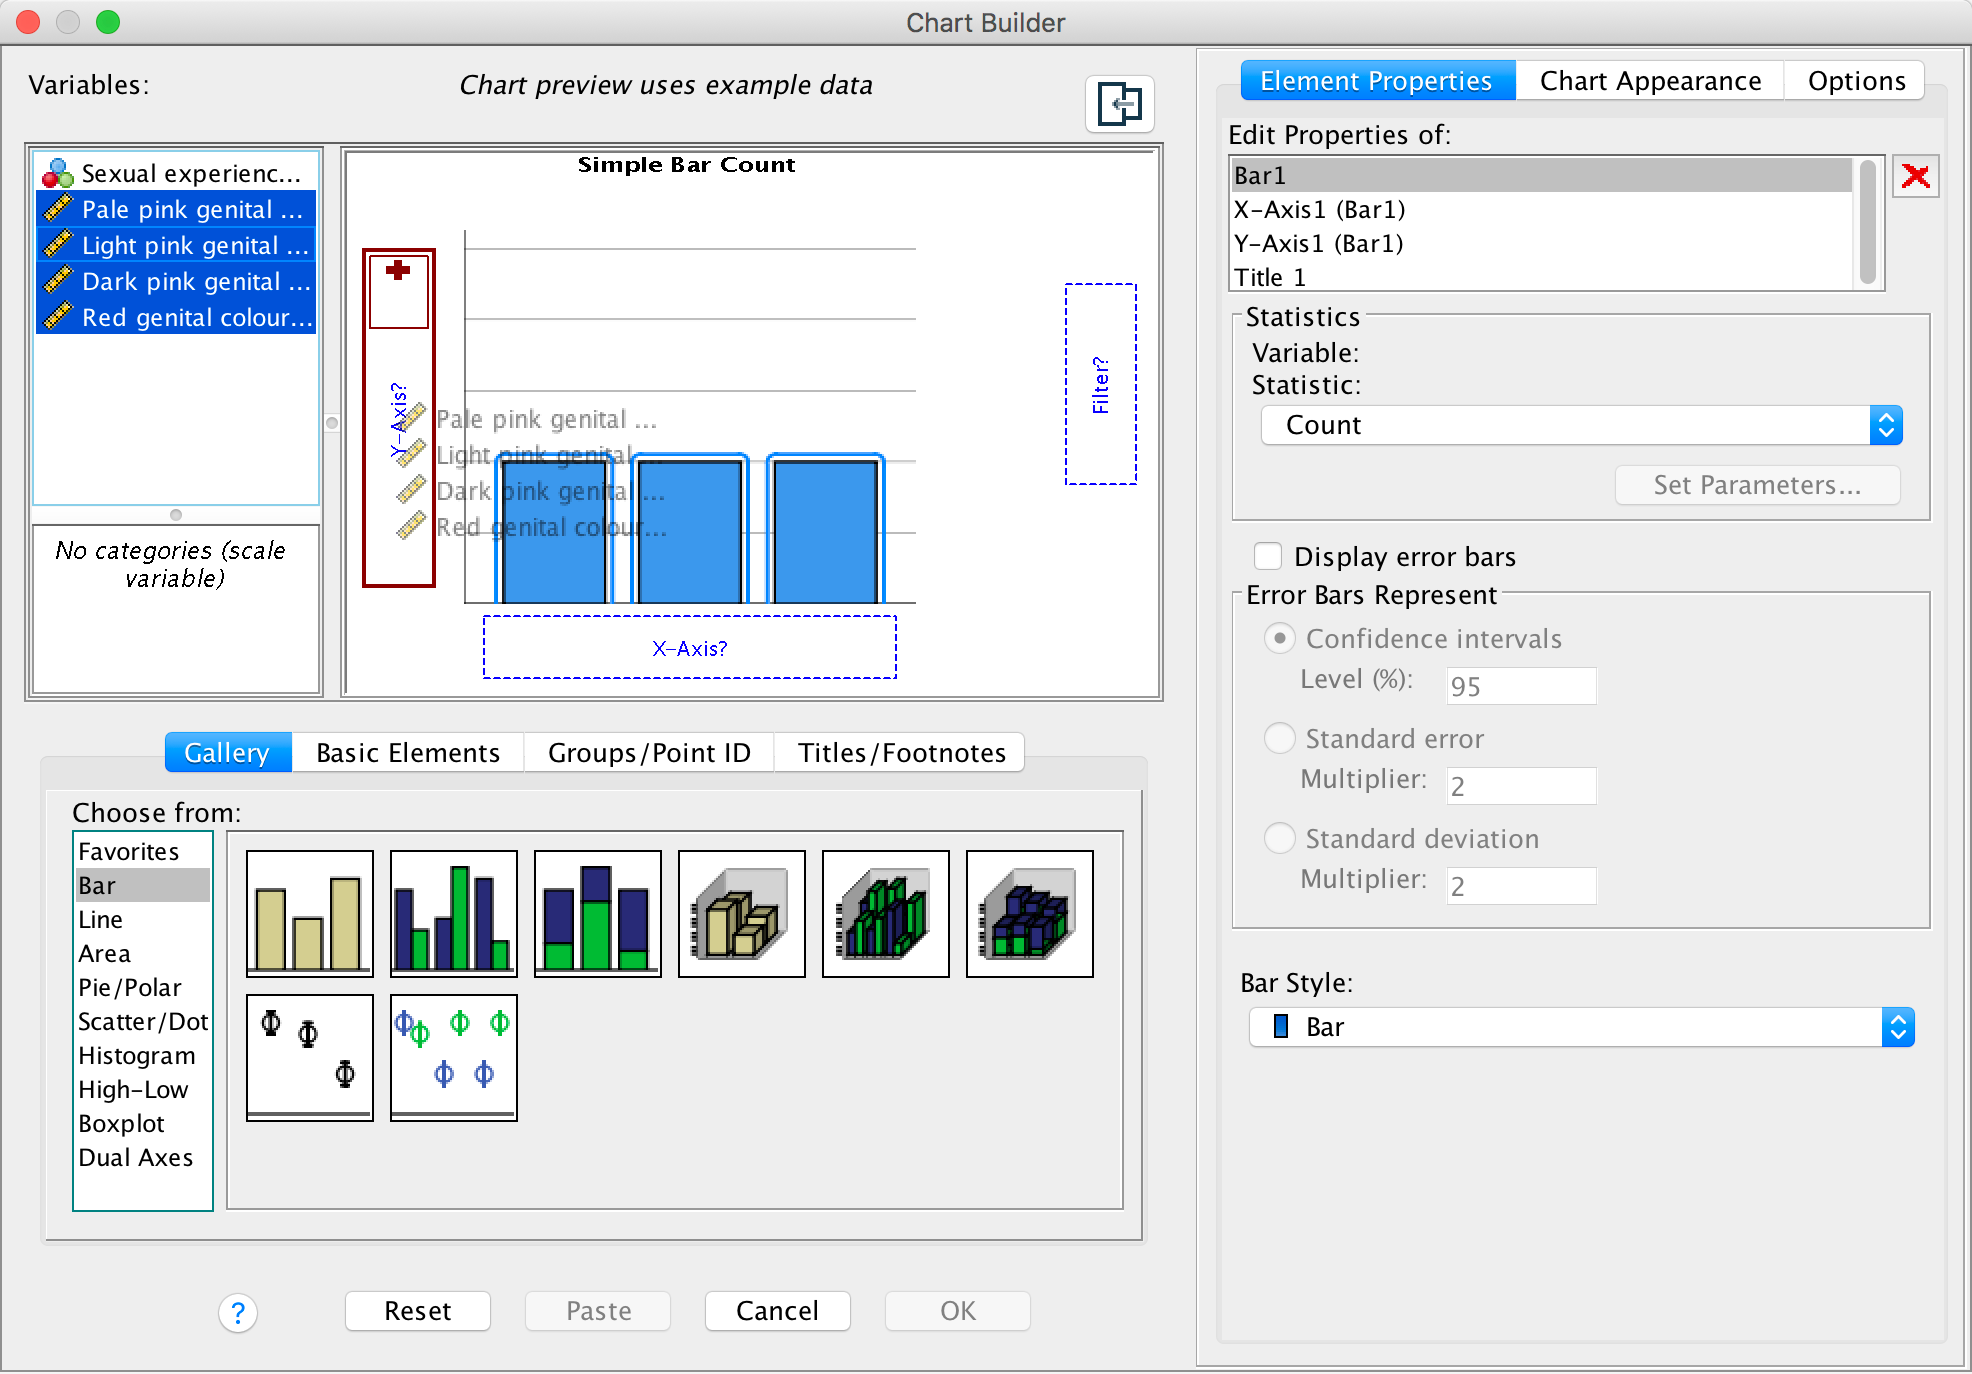Click the red X delete element icon
1972x1374 pixels.
point(1915,177)
